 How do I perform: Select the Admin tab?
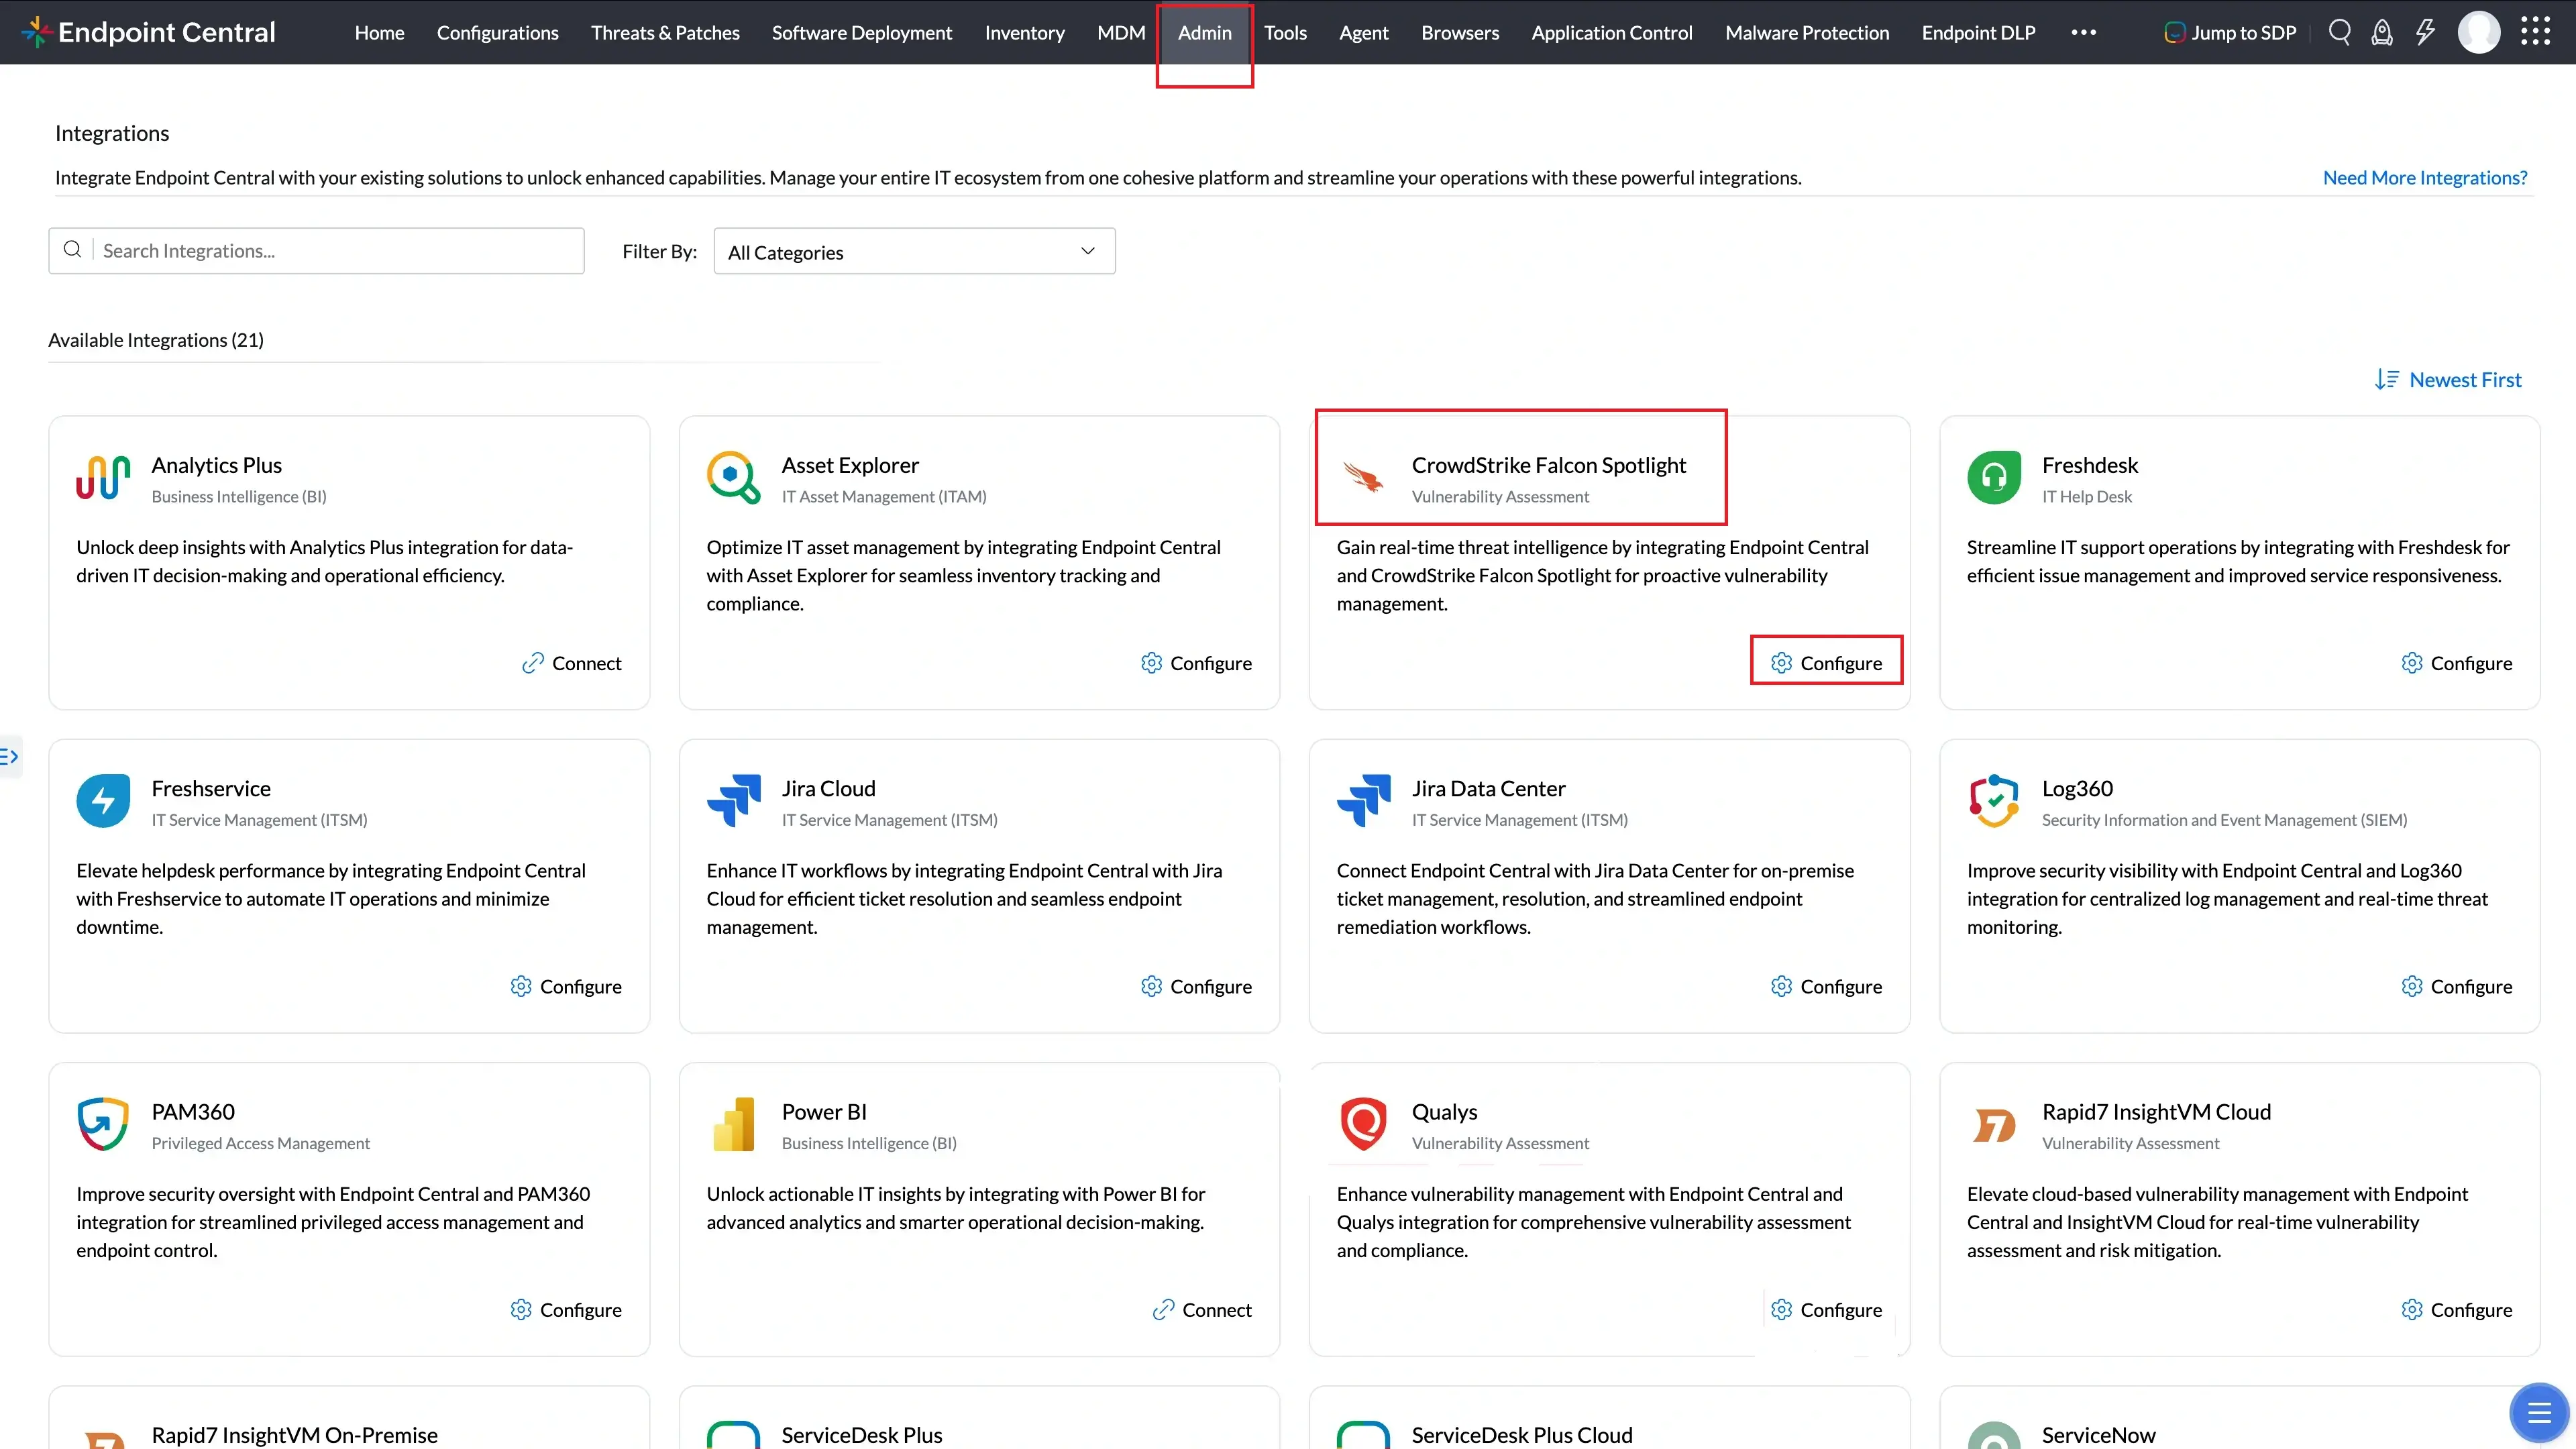[x=1204, y=32]
